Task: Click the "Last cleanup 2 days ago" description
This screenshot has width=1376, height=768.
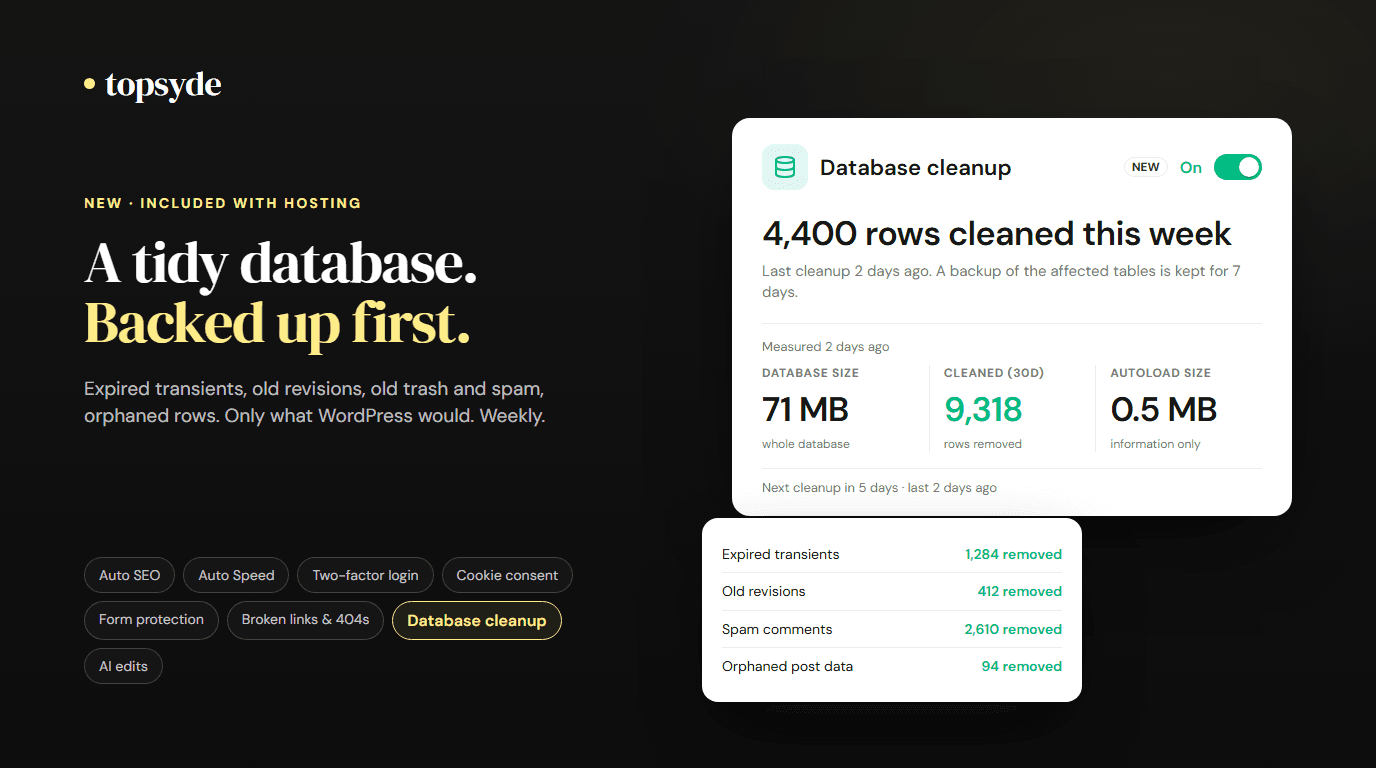Action: click(1001, 282)
